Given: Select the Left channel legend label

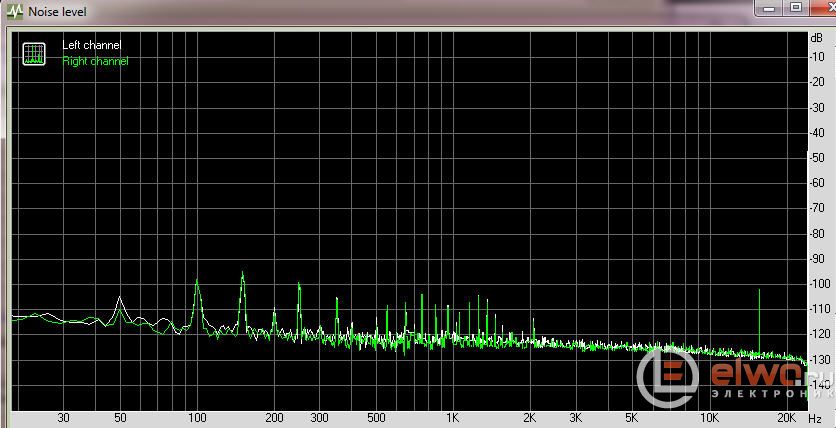Looking at the screenshot, I should [x=91, y=46].
